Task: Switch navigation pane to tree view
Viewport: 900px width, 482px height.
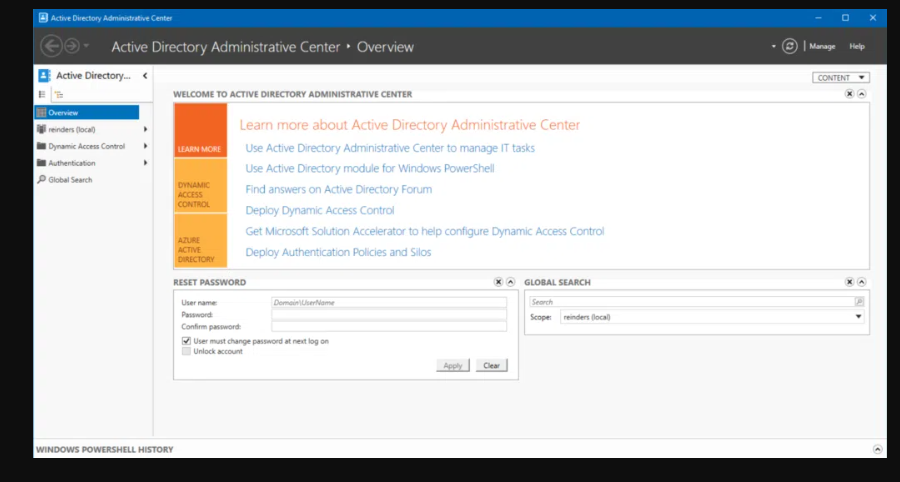Action: click(58, 94)
